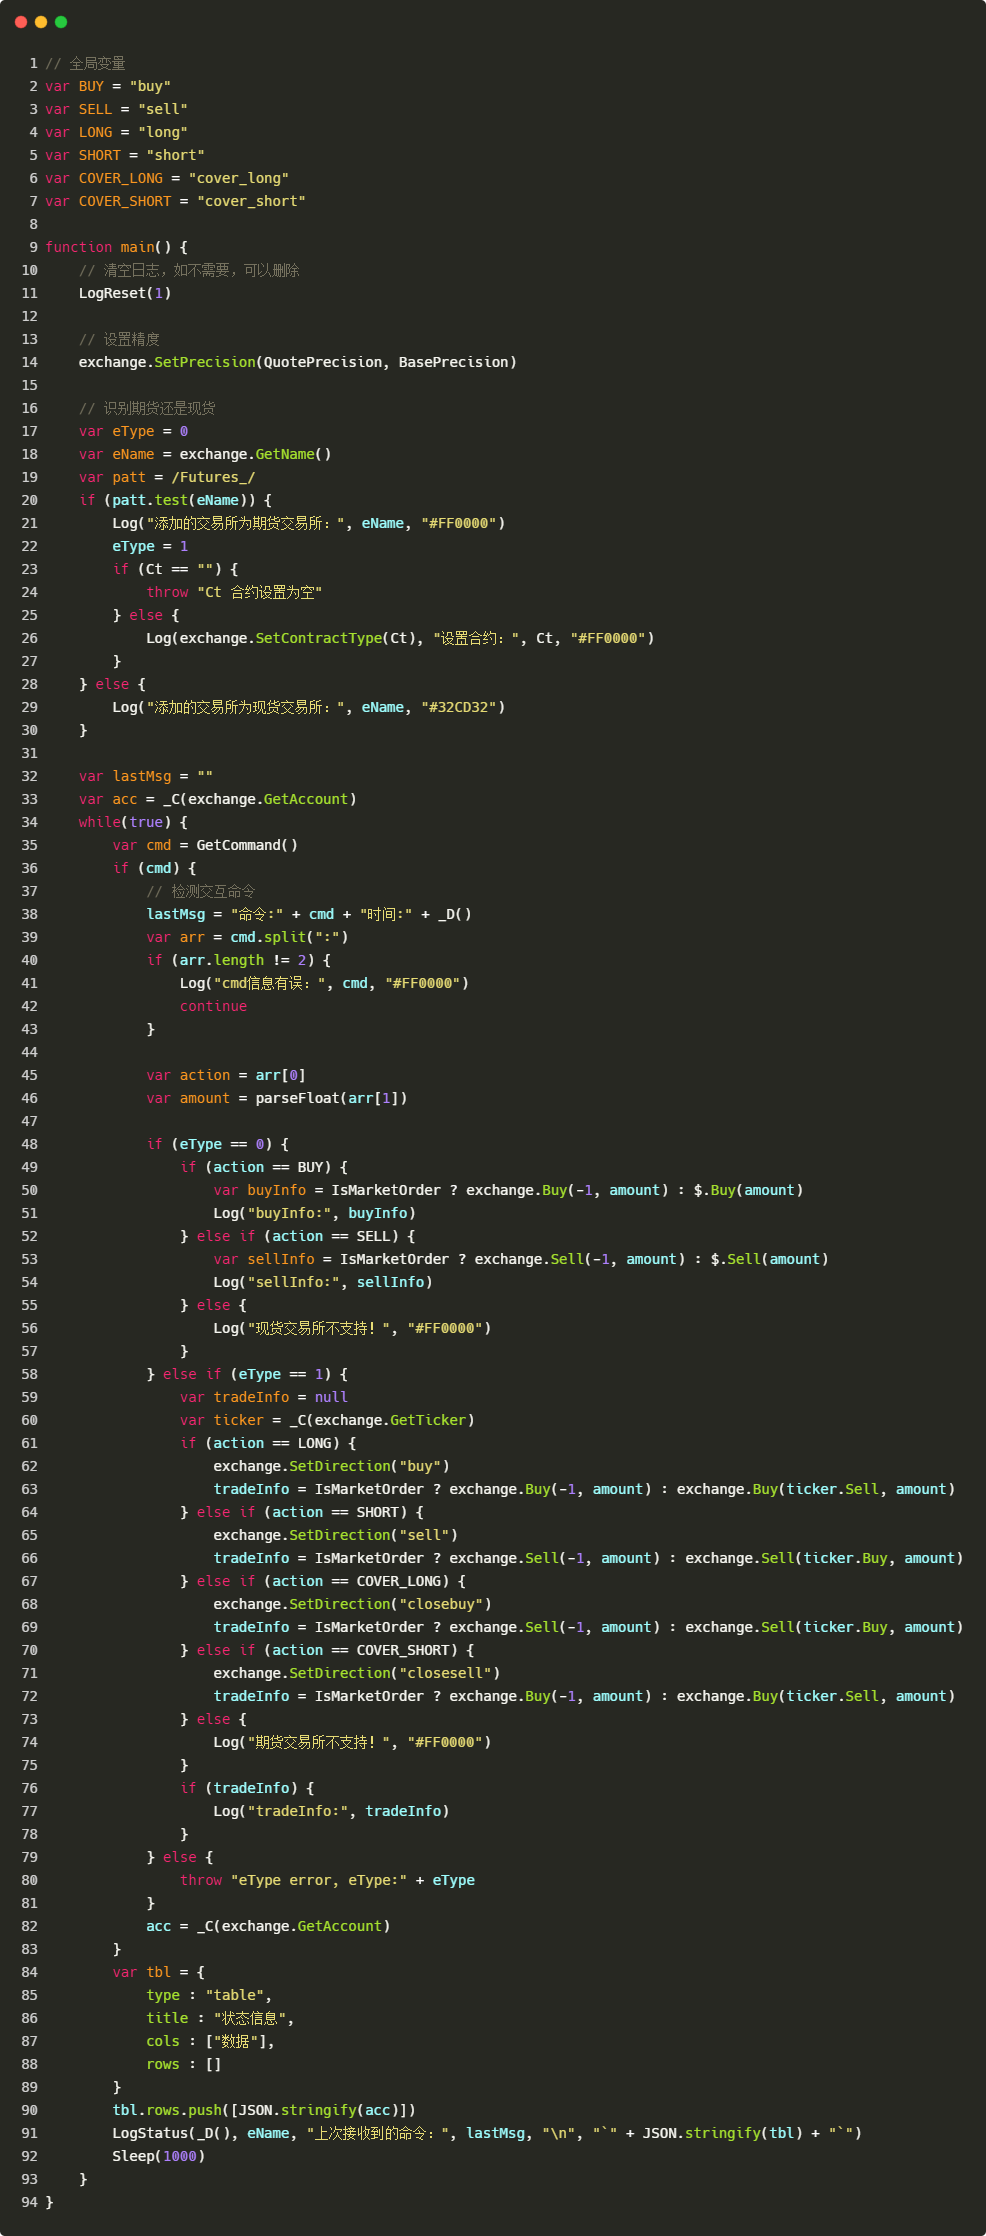
Task: Click 'var eType = 0' on line 17
Action: coord(133,431)
